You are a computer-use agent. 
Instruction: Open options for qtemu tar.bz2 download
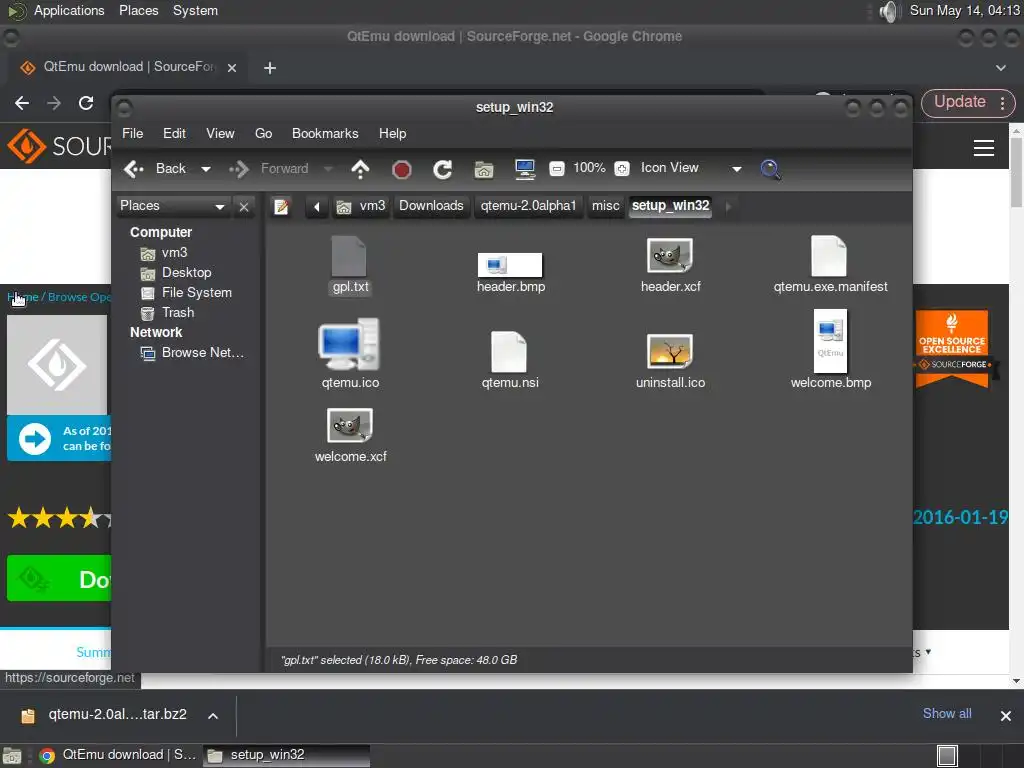pyautogui.click(x=213, y=716)
